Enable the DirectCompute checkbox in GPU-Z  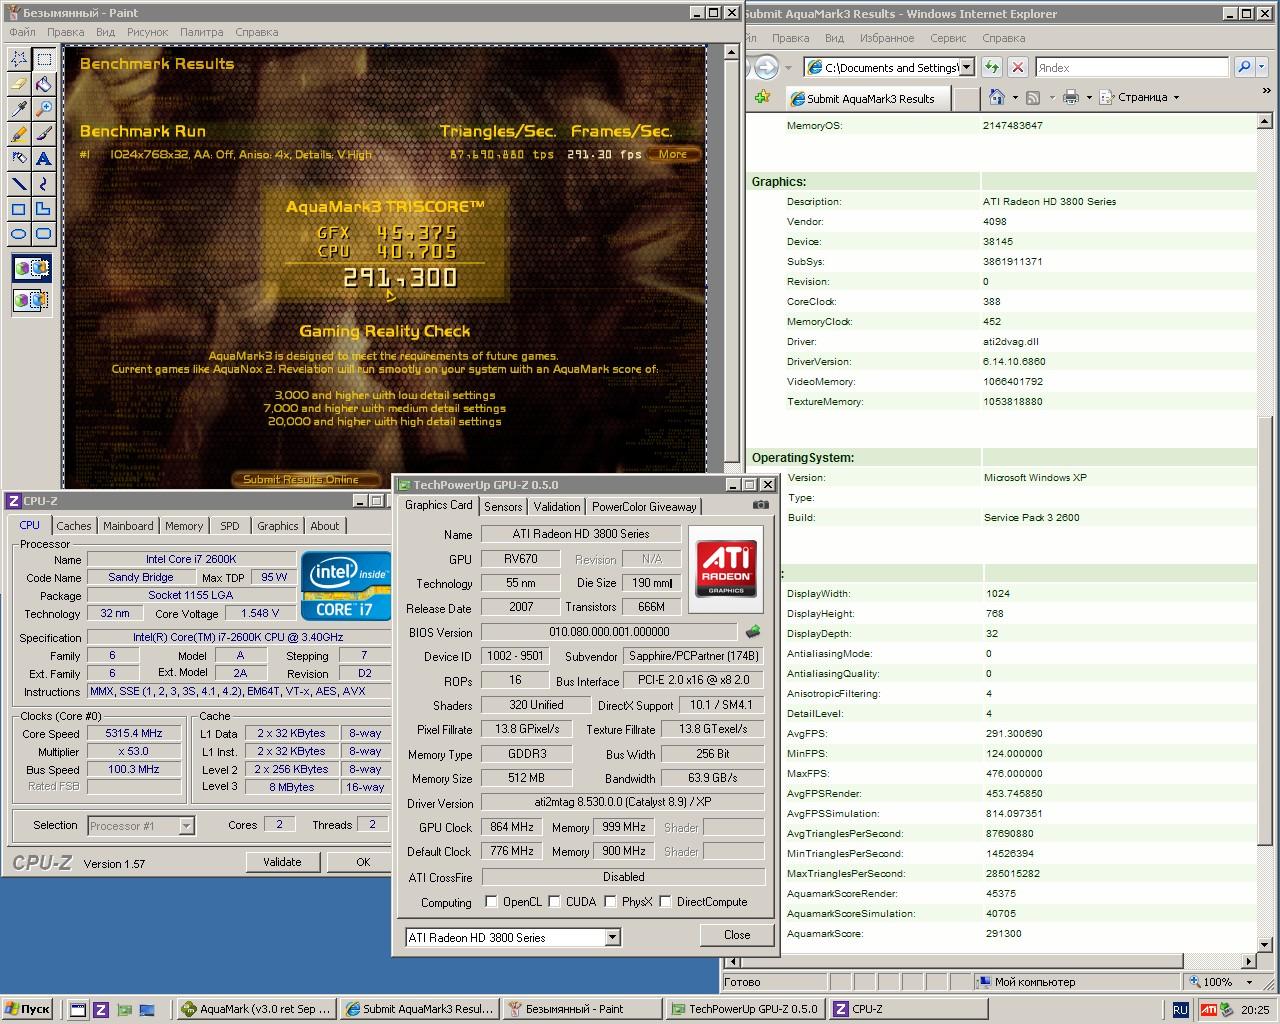665,902
